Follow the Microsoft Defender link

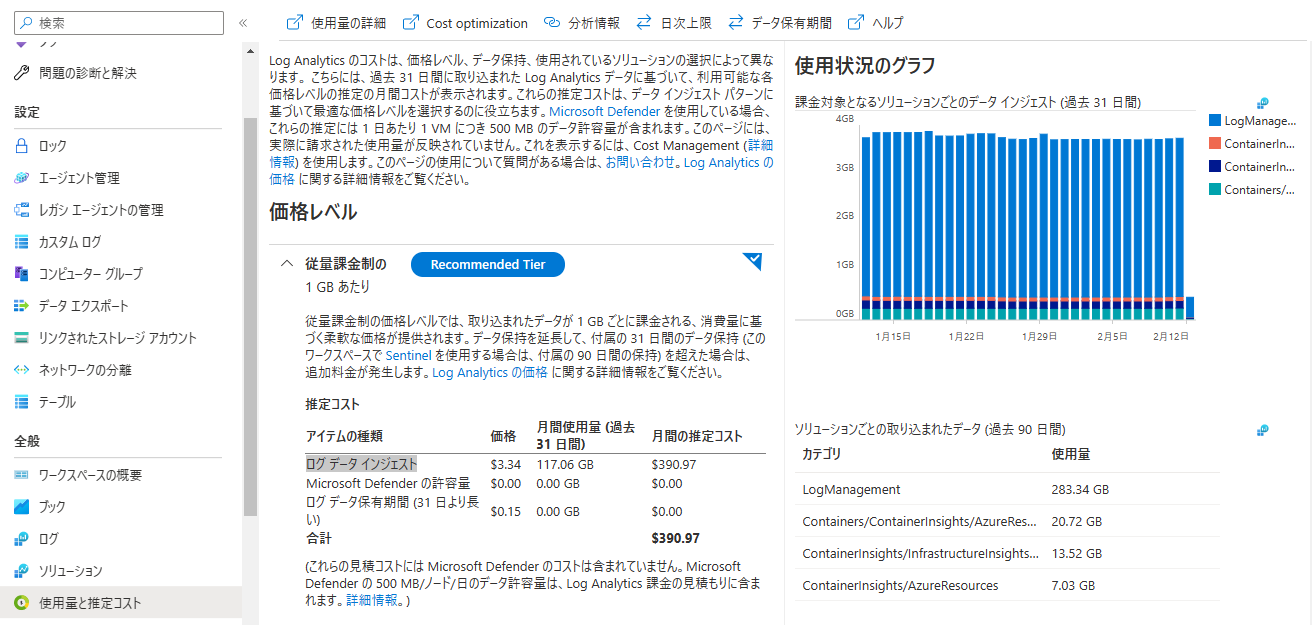pyautogui.click(x=605, y=111)
